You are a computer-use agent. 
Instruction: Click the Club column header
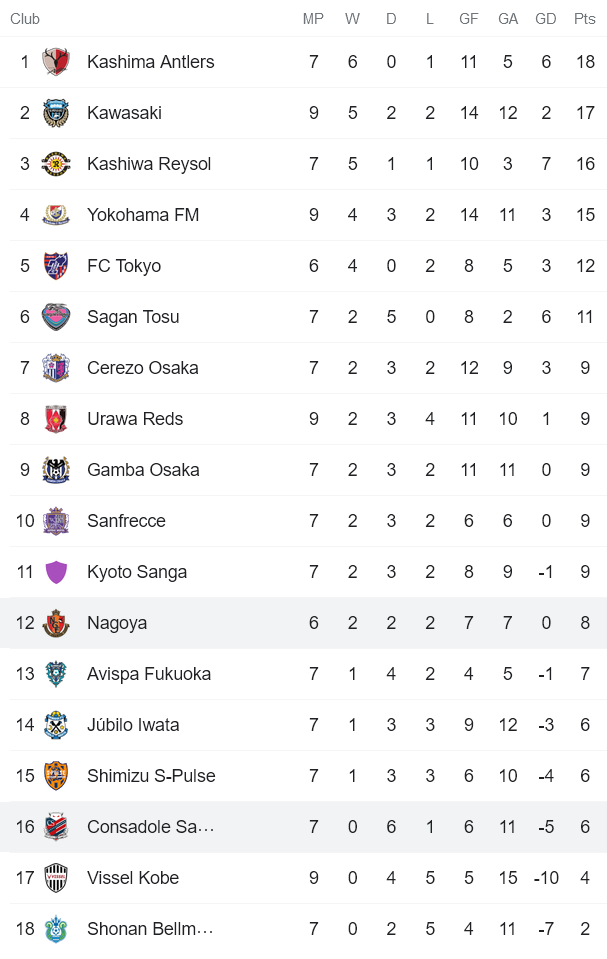click(x=25, y=18)
